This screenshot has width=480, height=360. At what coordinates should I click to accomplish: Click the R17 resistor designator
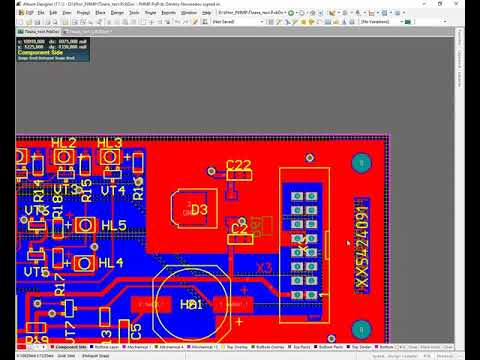[60, 285]
